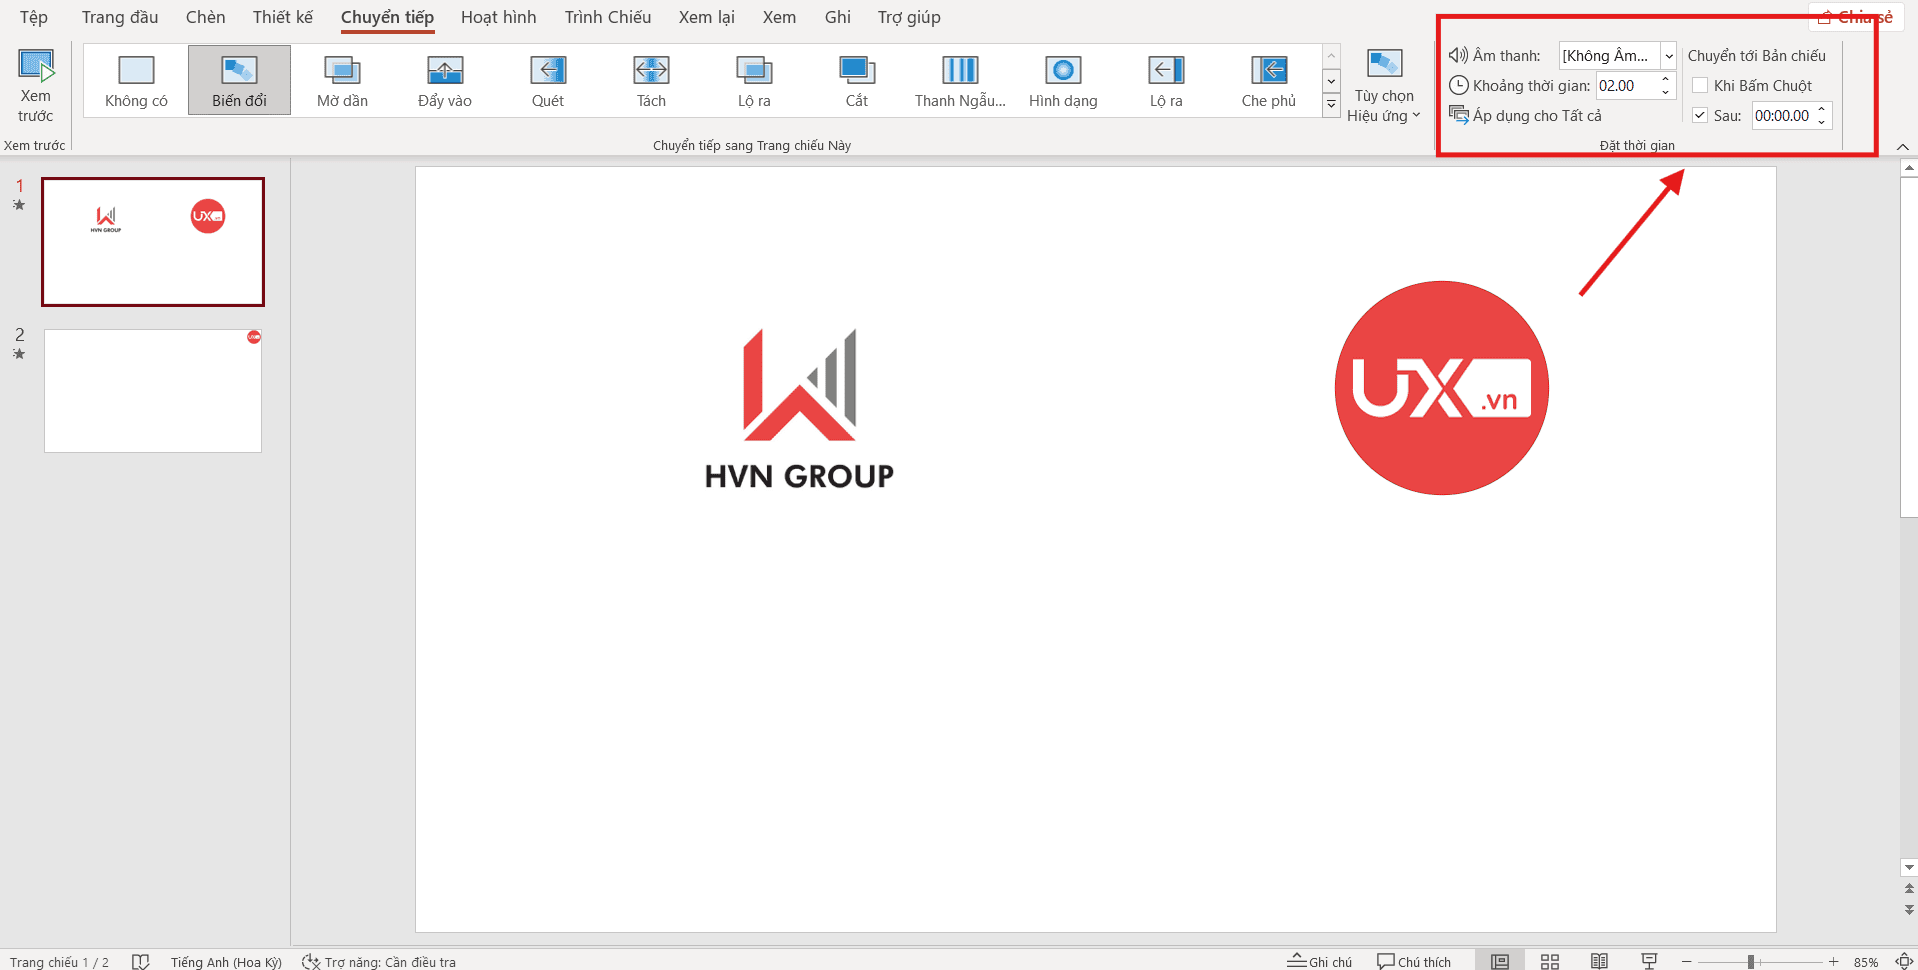This screenshot has height=970, width=1918.
Task: Switch to the Xem tab
Action: 779,17
